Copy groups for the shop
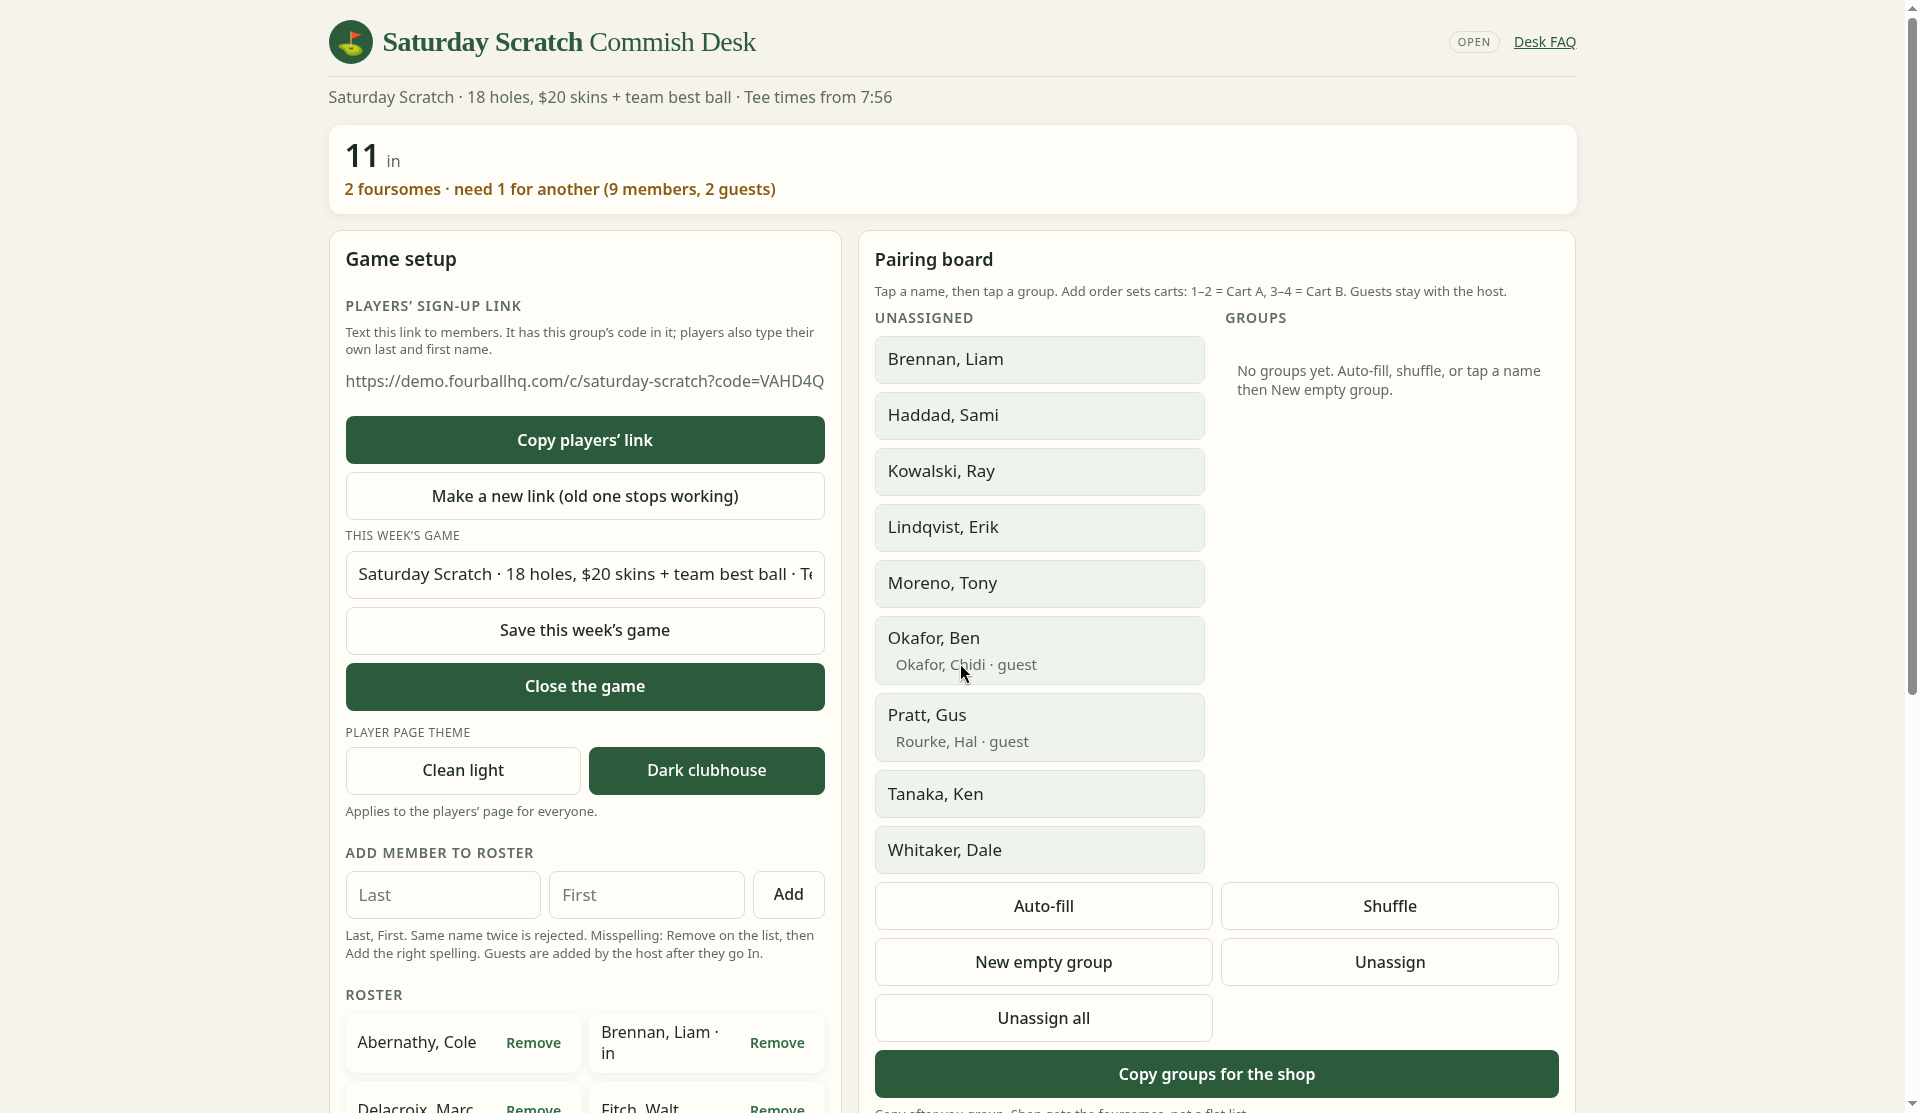 [x=1217, y=1074]
